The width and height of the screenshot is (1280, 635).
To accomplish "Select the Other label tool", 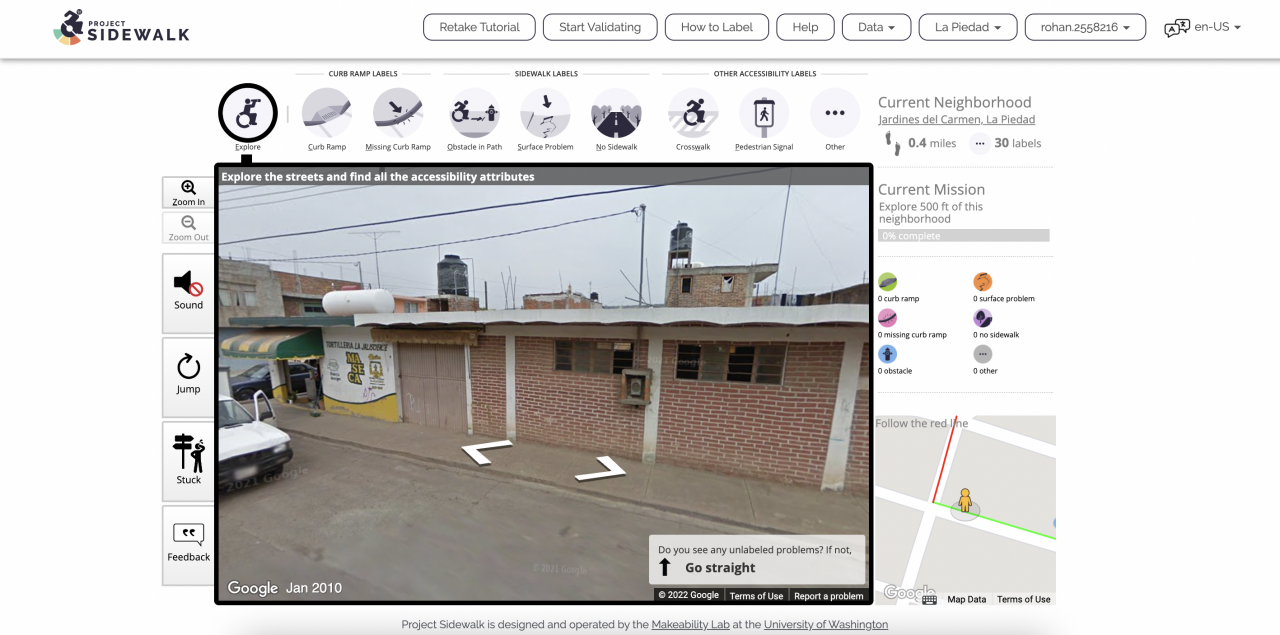I will pos(835,113).
